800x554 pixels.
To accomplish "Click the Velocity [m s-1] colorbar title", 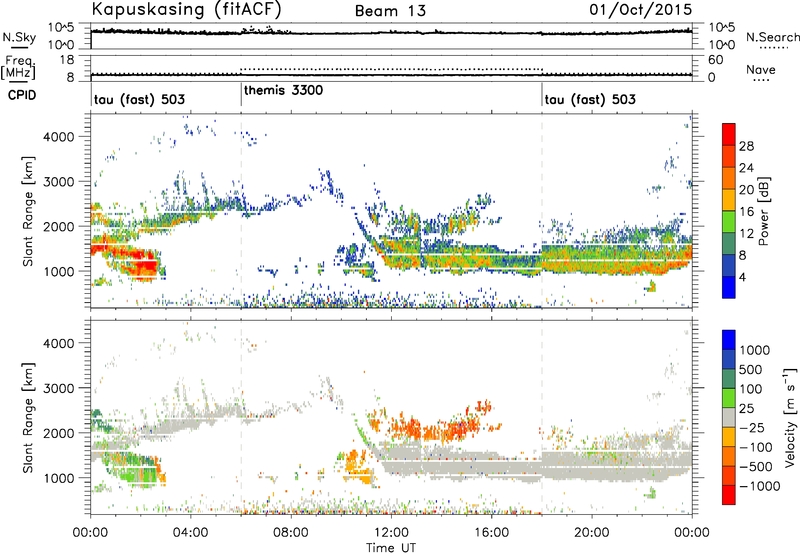I will click(790, 417).
